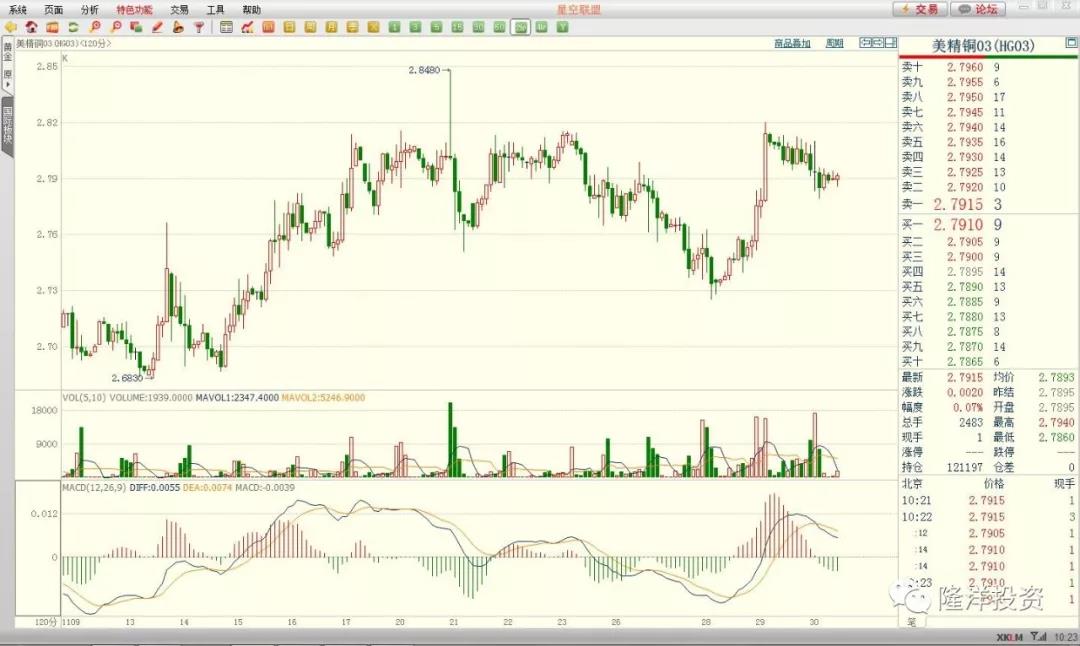
Task: Select the green 5-minute period button
Action: pos(436,28)
